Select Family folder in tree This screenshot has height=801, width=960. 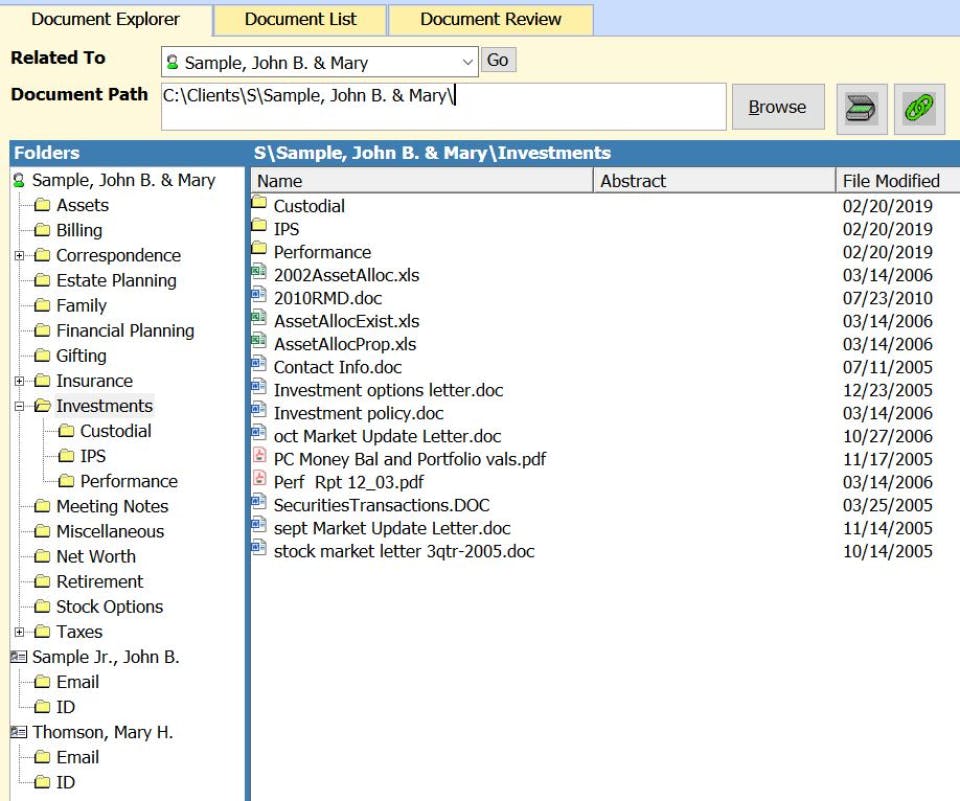click(x=81, y=306)
